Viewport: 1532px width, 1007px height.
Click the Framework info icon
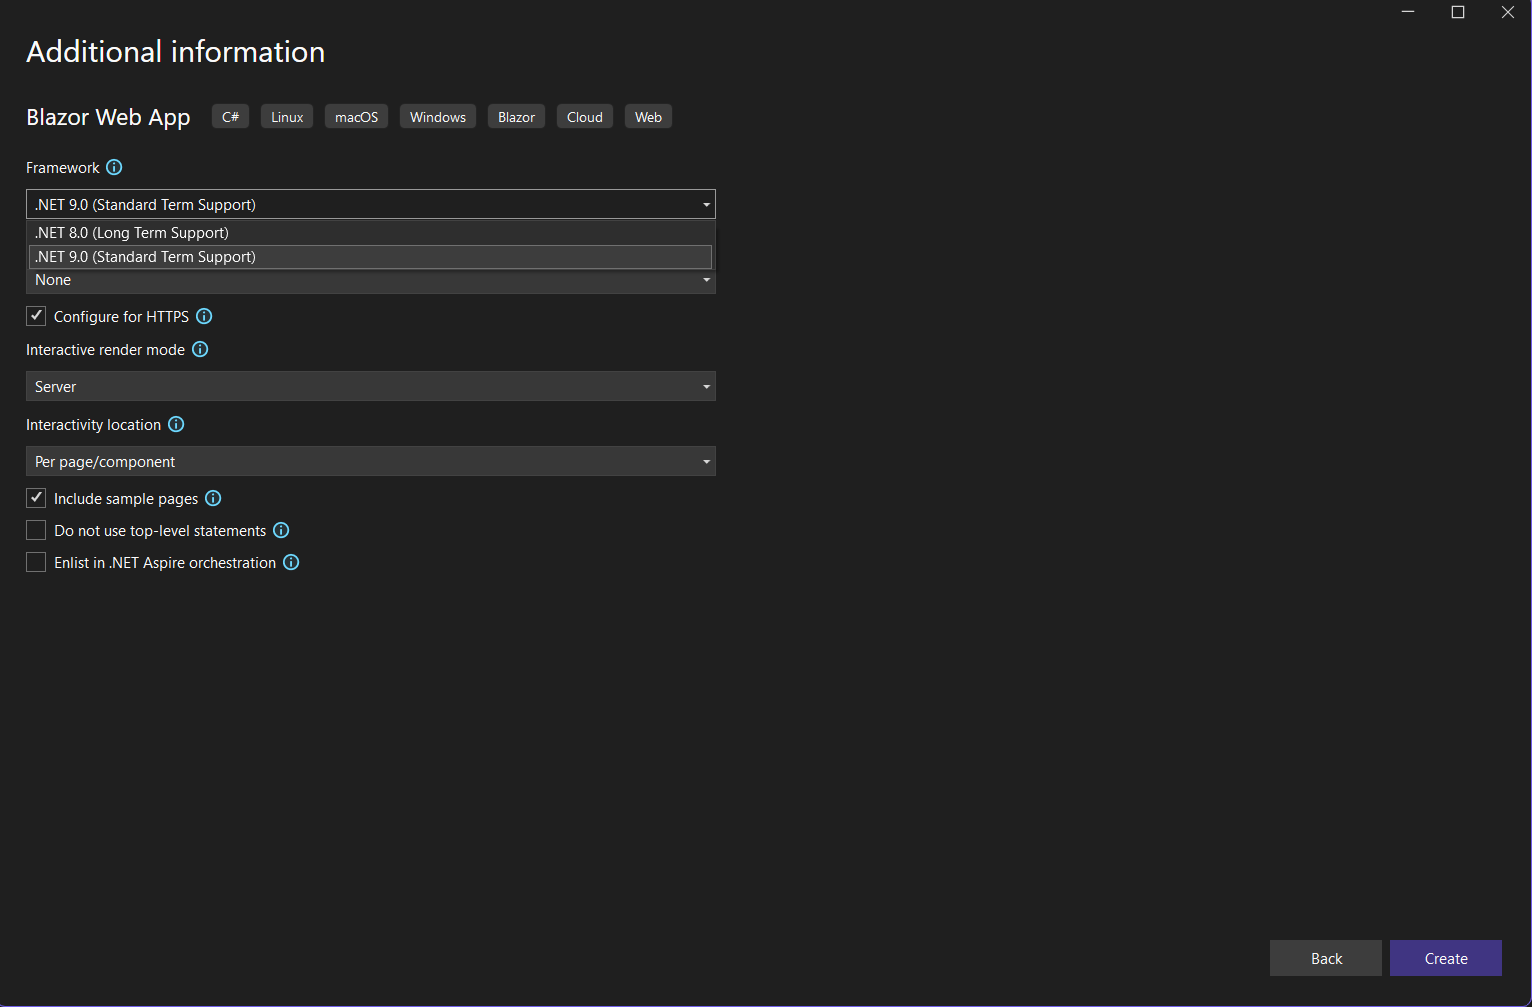[114, 167]
